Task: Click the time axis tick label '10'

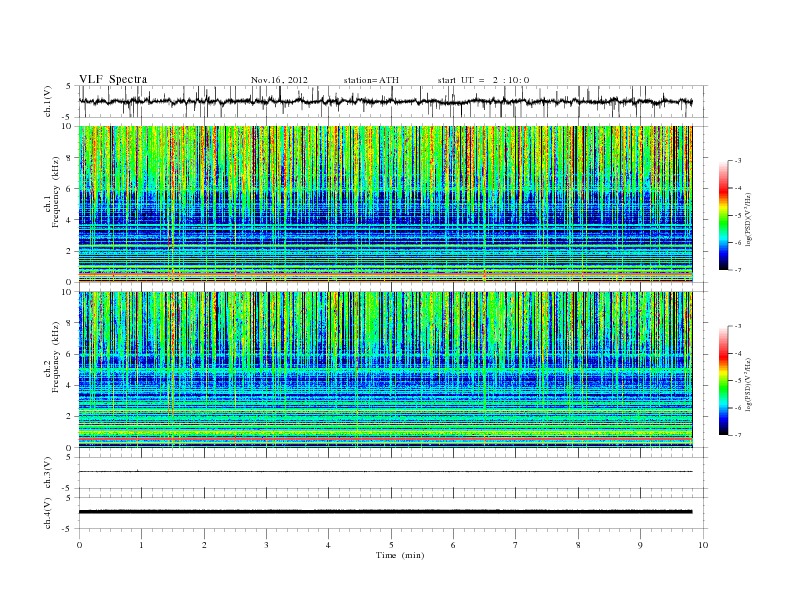Action: point(703,545)
